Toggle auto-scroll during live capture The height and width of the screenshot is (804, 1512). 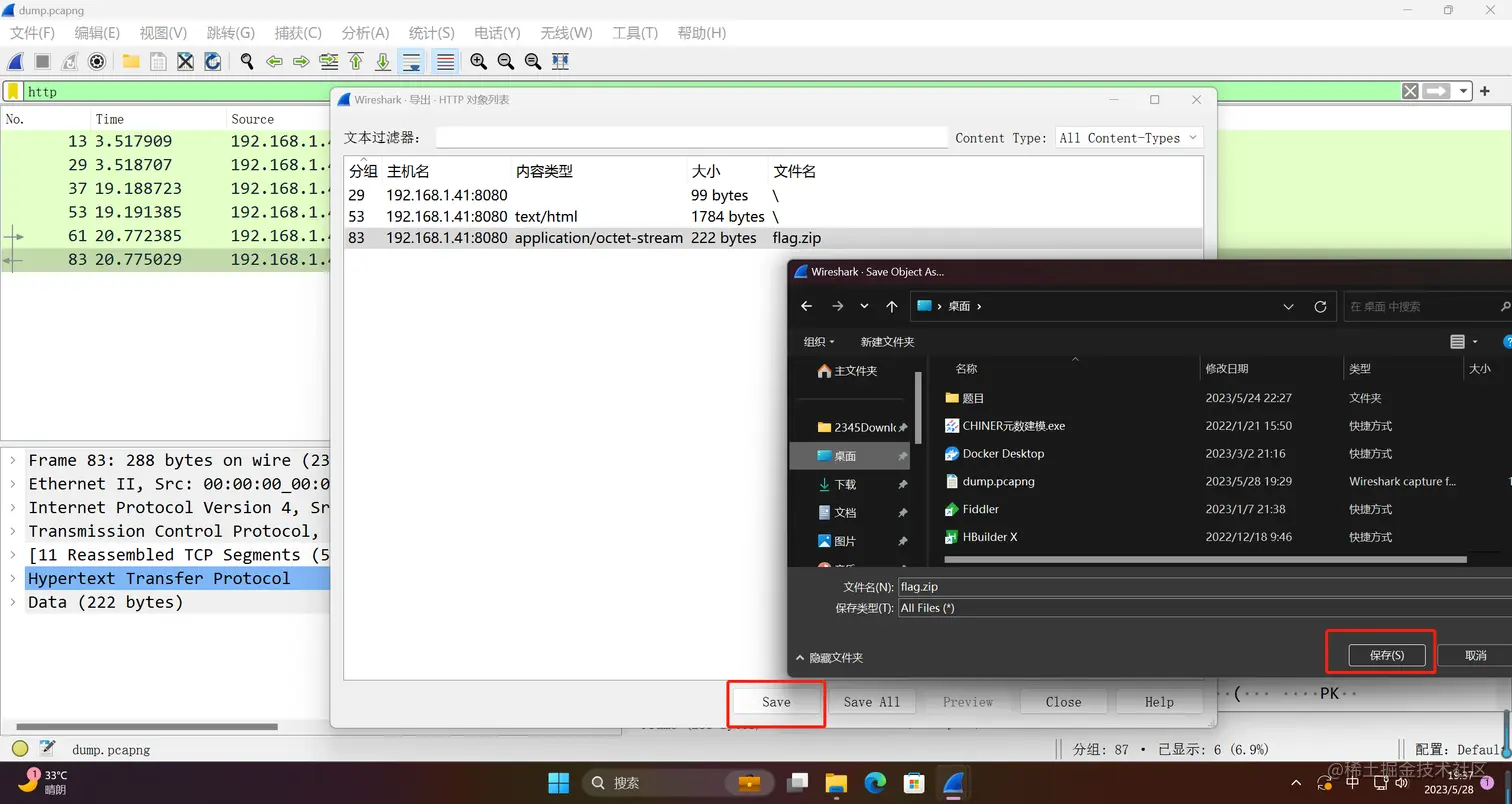coord(410,62)
